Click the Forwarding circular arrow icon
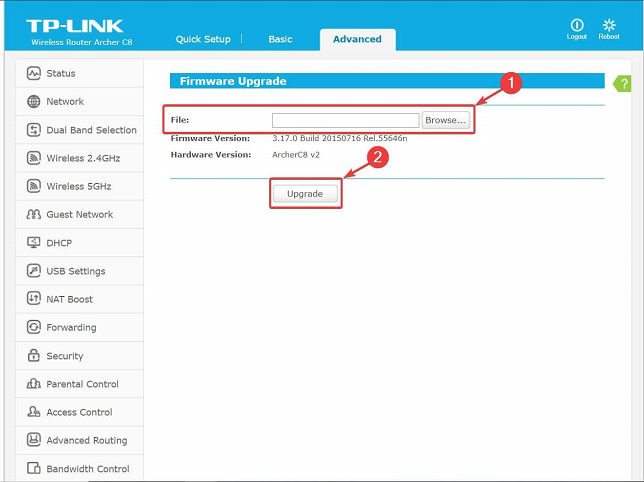 pos(34,327)
